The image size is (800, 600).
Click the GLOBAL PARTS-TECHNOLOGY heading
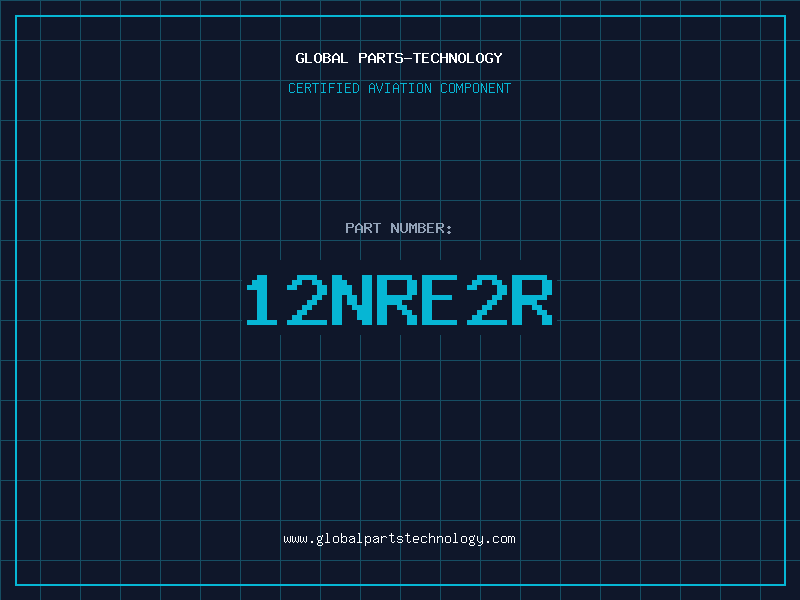tap(399, 58)
